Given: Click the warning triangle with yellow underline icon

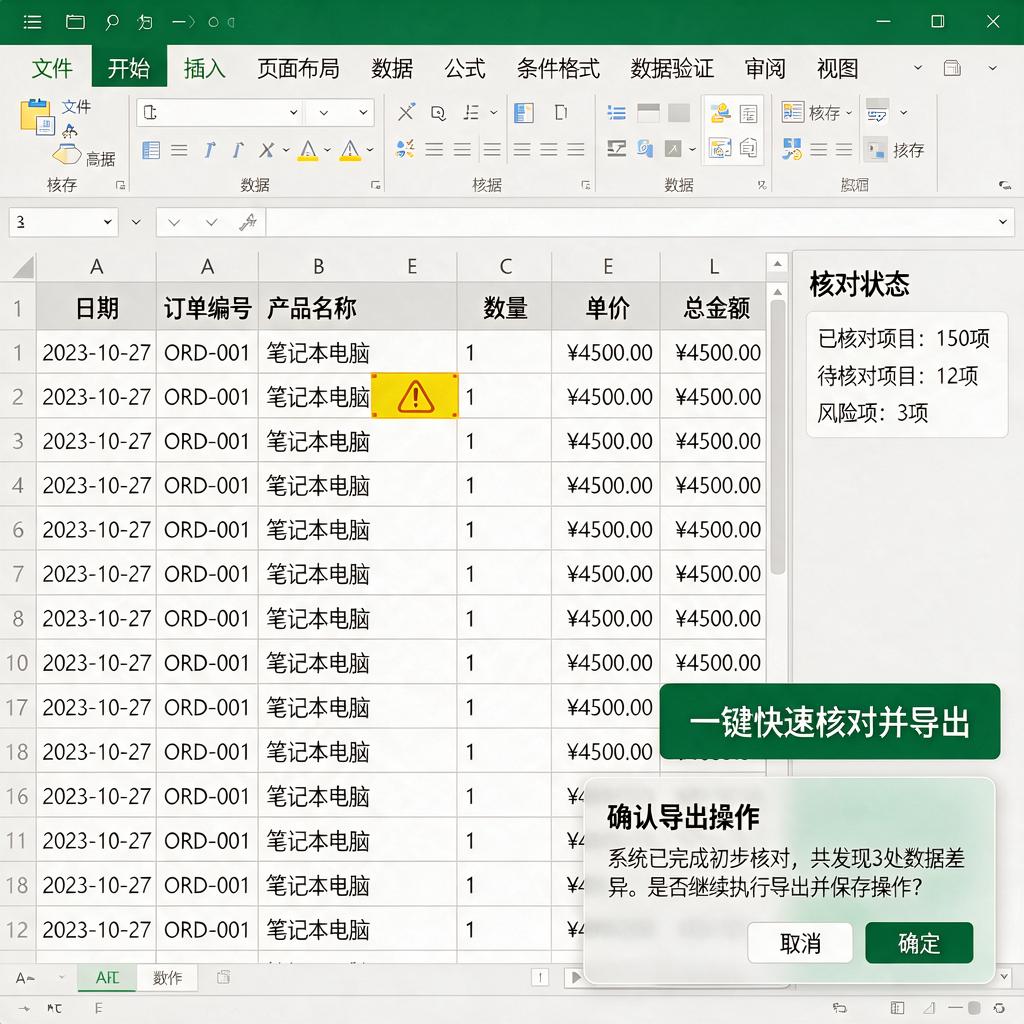Looking at the screenshot, I should pyautogui.click(x=351, y=150).
